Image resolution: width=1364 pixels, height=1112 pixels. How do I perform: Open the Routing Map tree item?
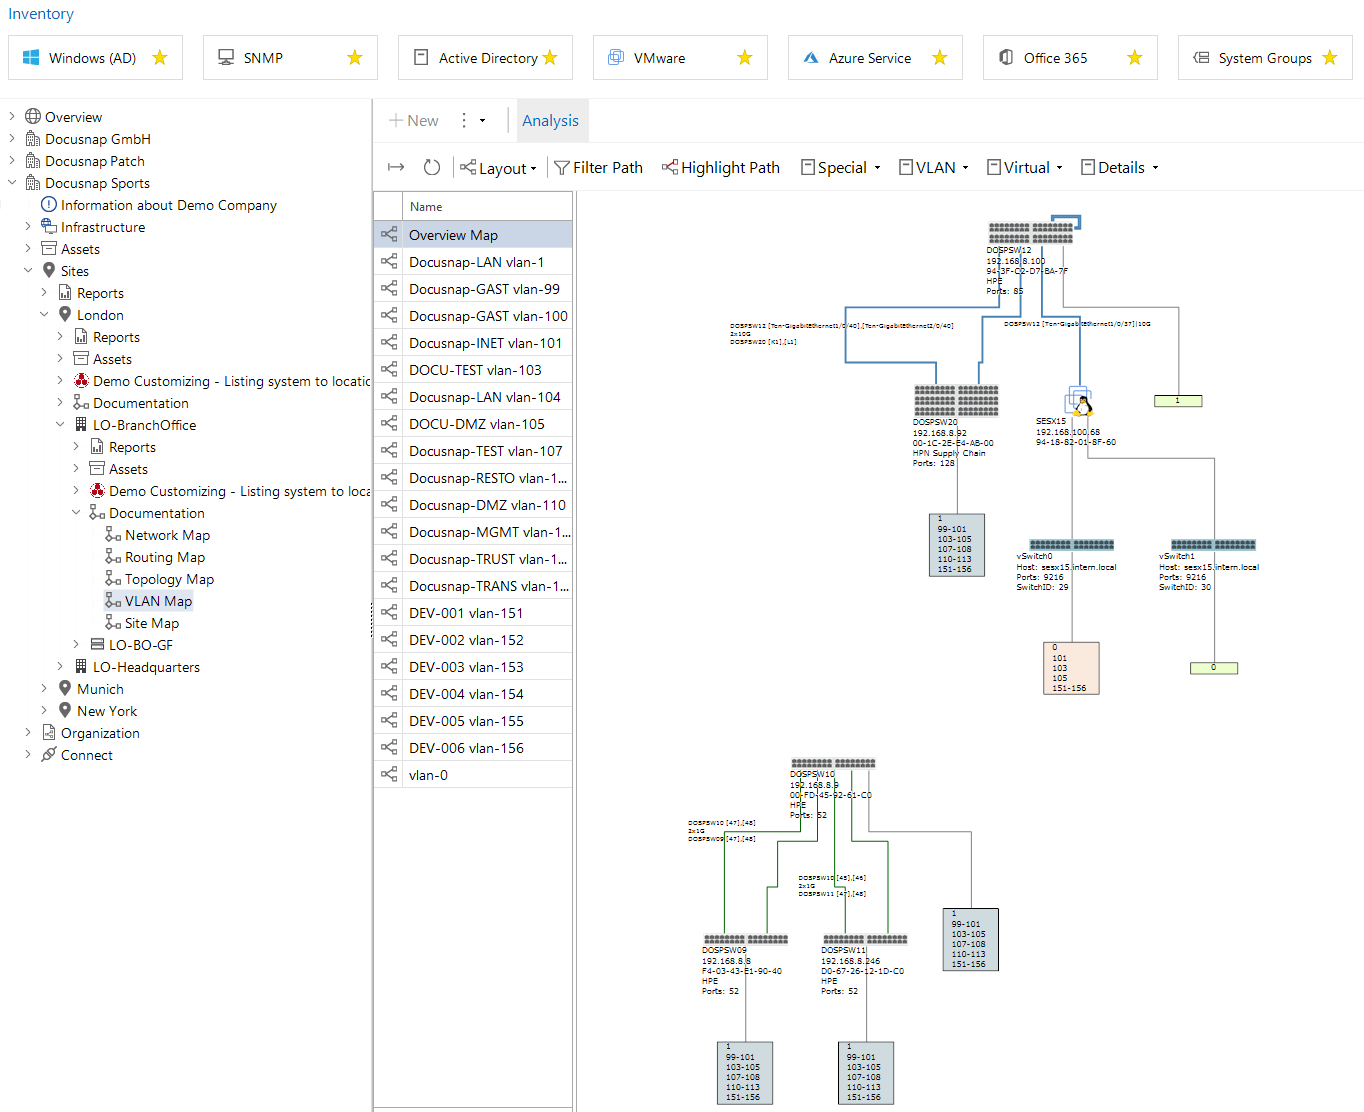165,557
